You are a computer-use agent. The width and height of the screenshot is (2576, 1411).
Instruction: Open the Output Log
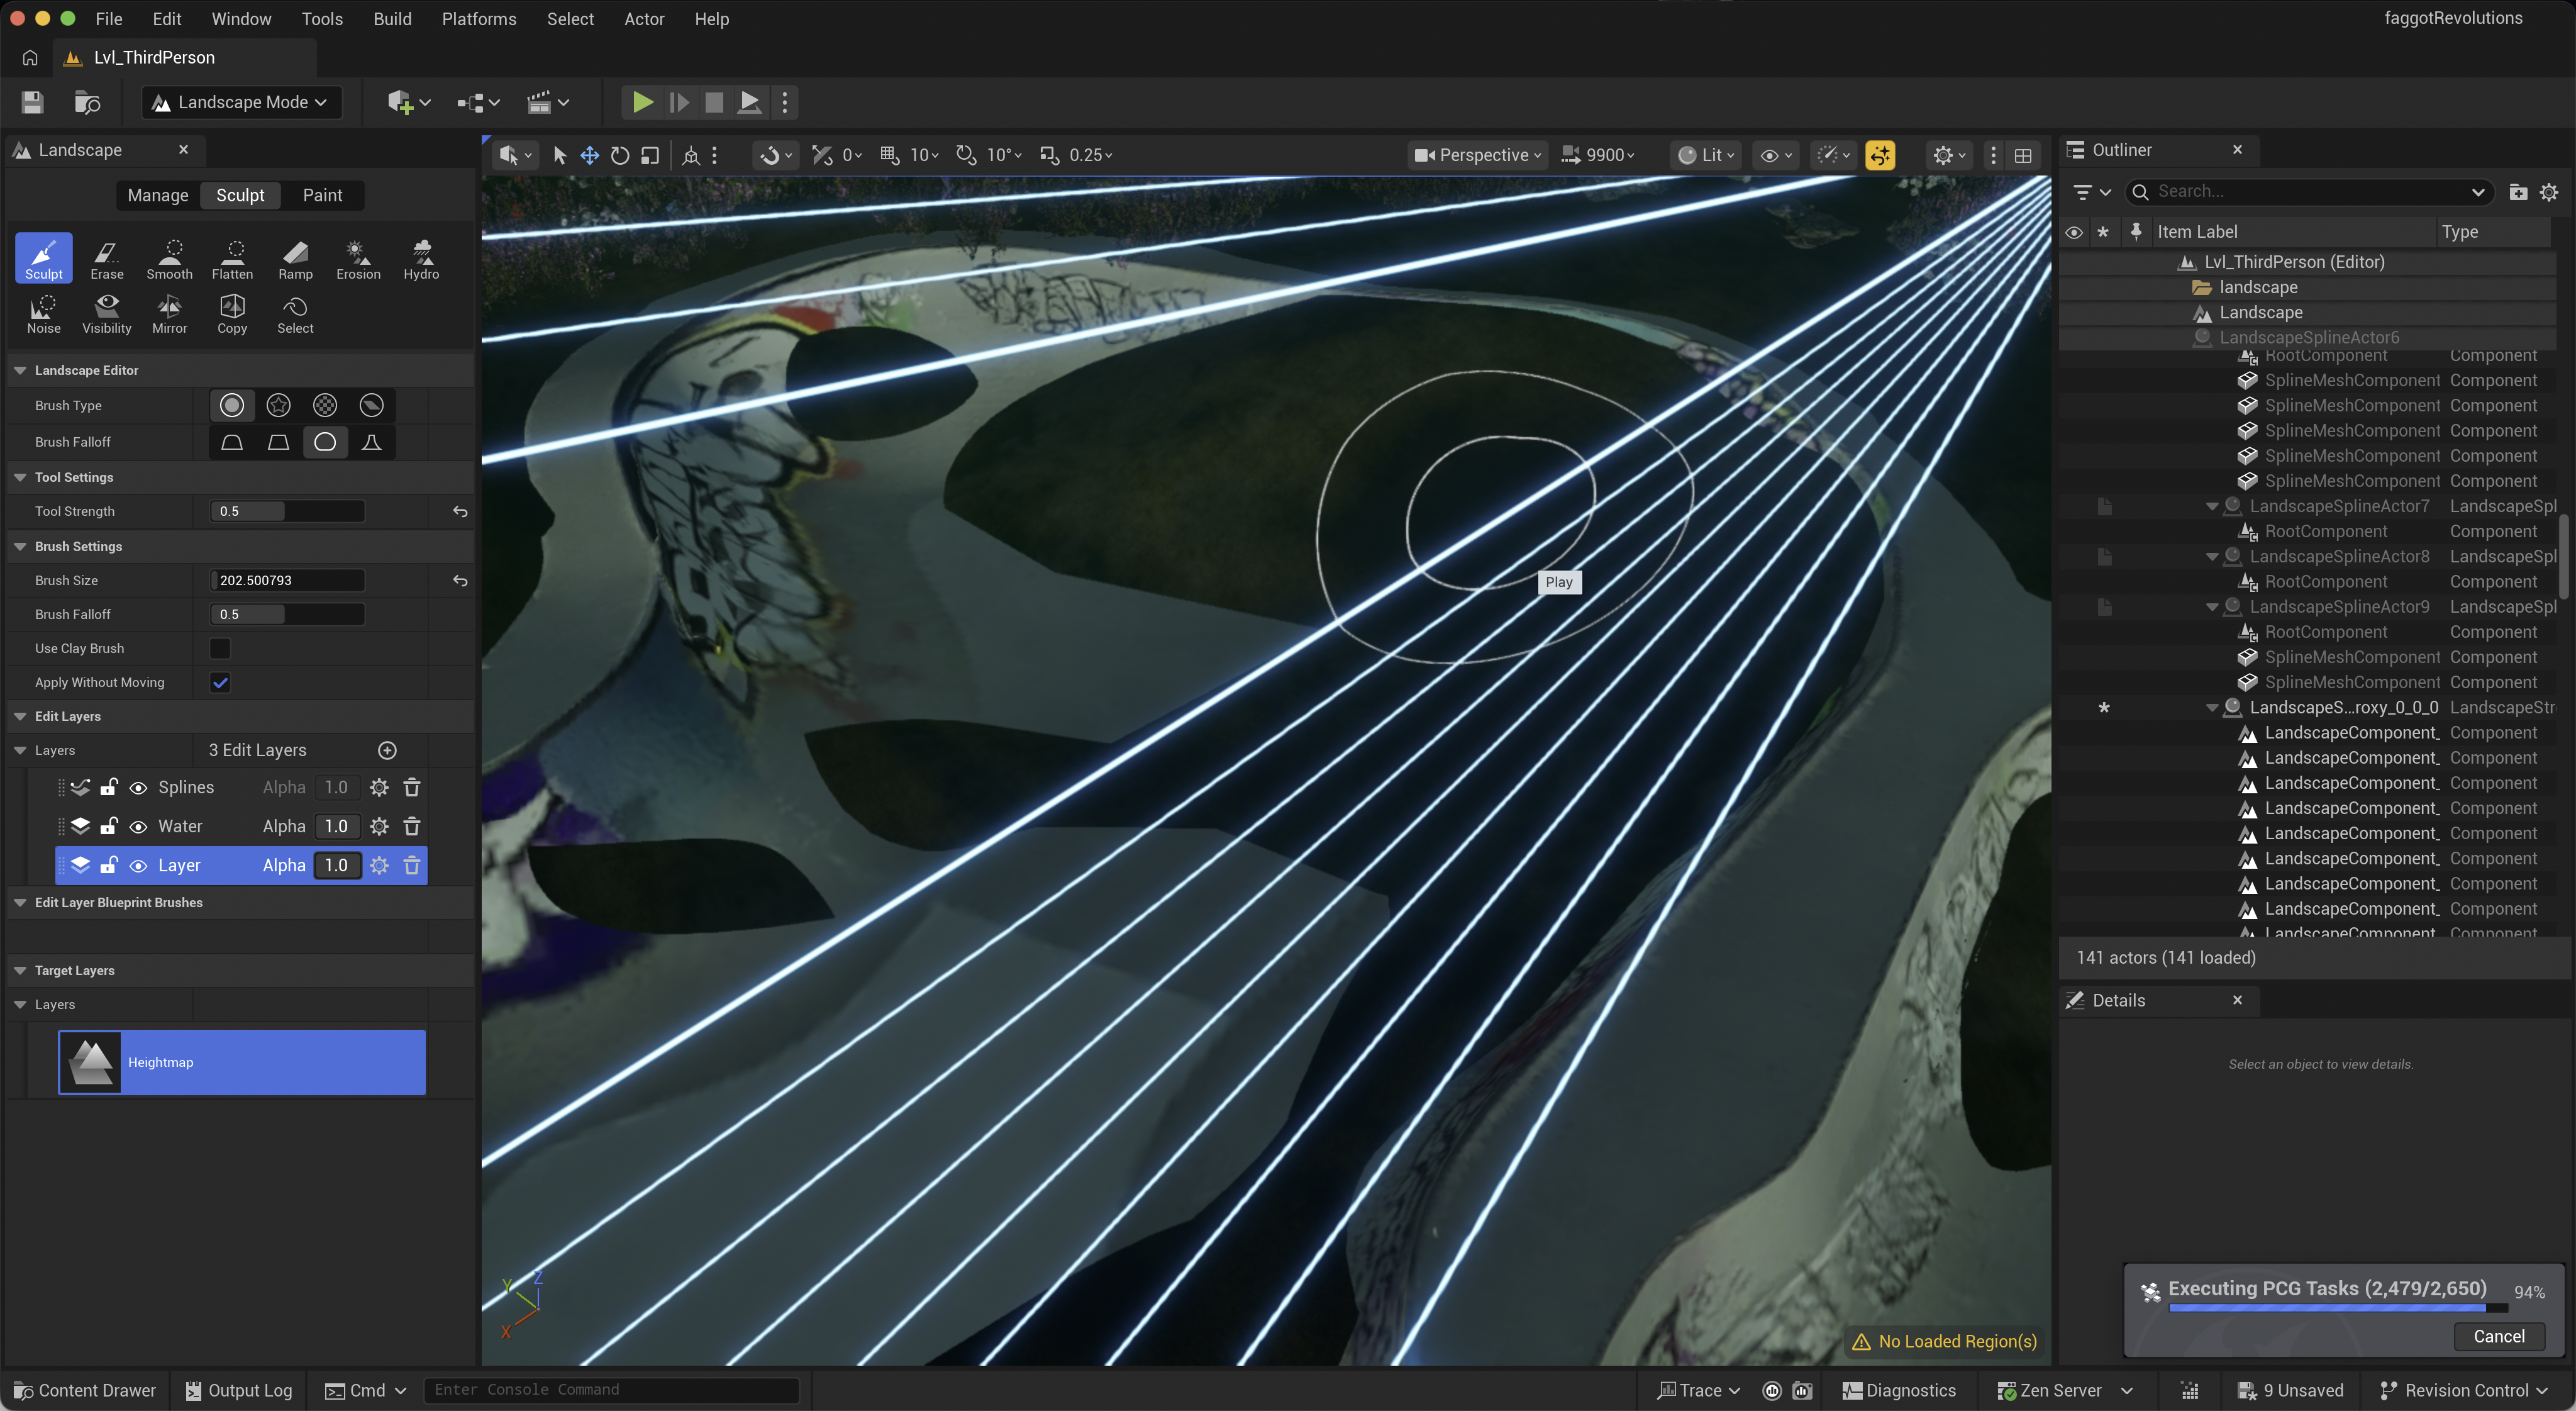point(240,1391)
